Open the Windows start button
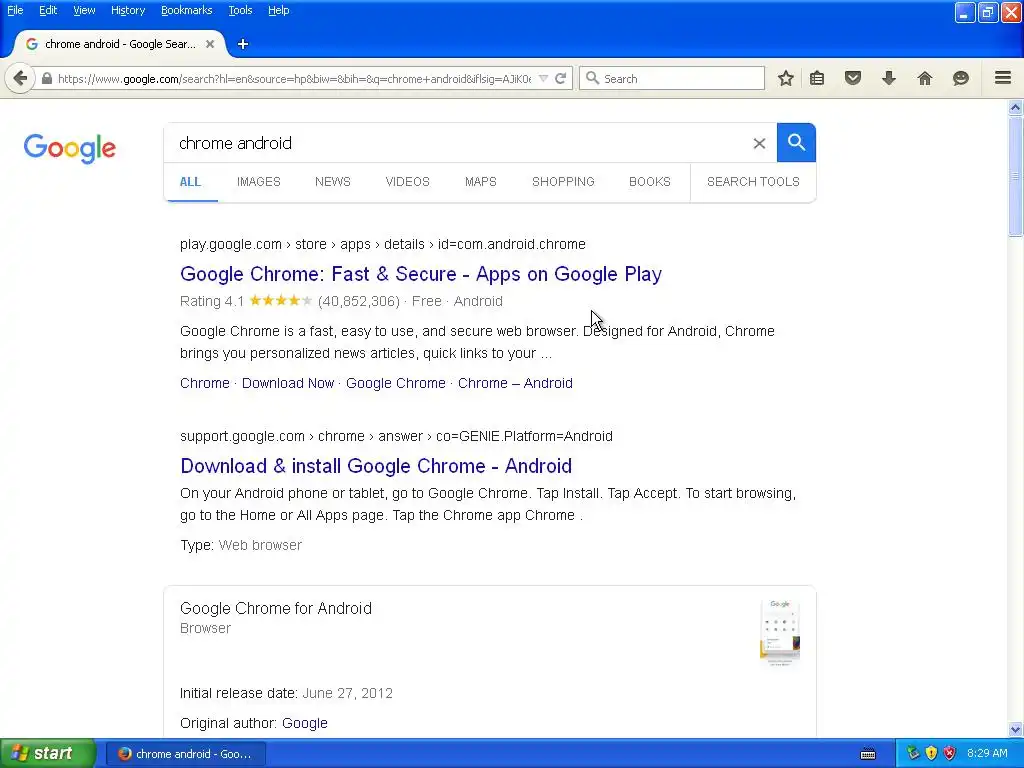The height and width of the screenshot is (768, 1024). (48, 754)
